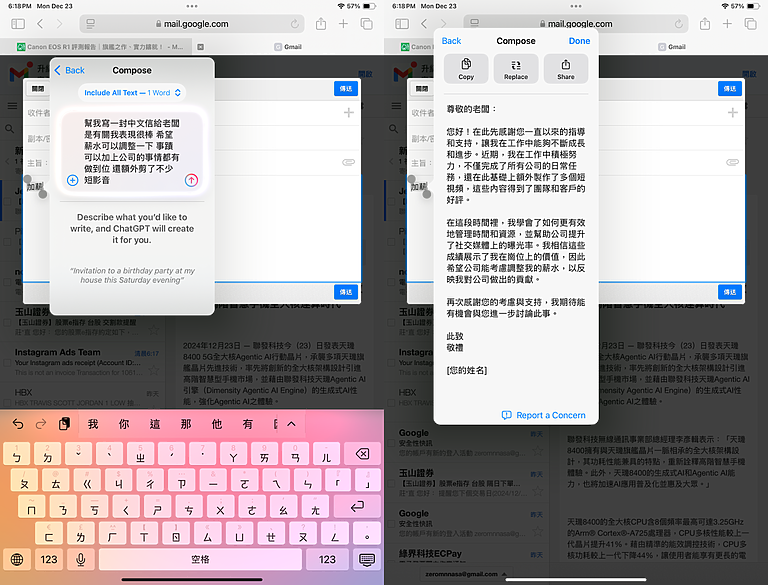Tap the ㄅ key on the keyboard
The image size is (768, 585).
tap(17, 454)
